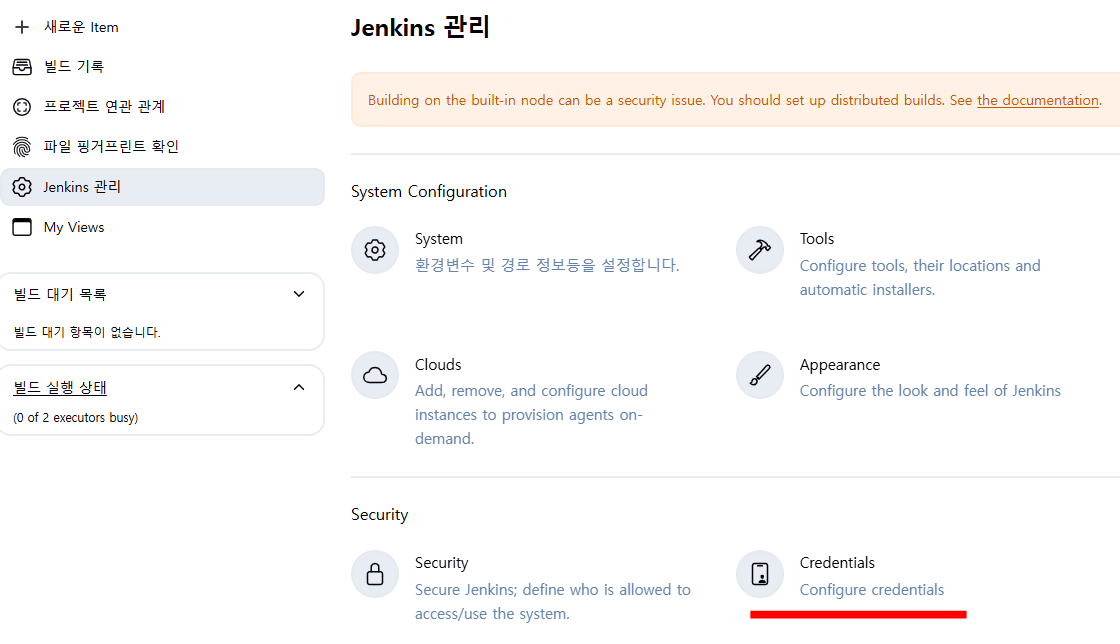The image size is (1120, 644).
Task: Click the Security section heading
Action: pos(379,514)
